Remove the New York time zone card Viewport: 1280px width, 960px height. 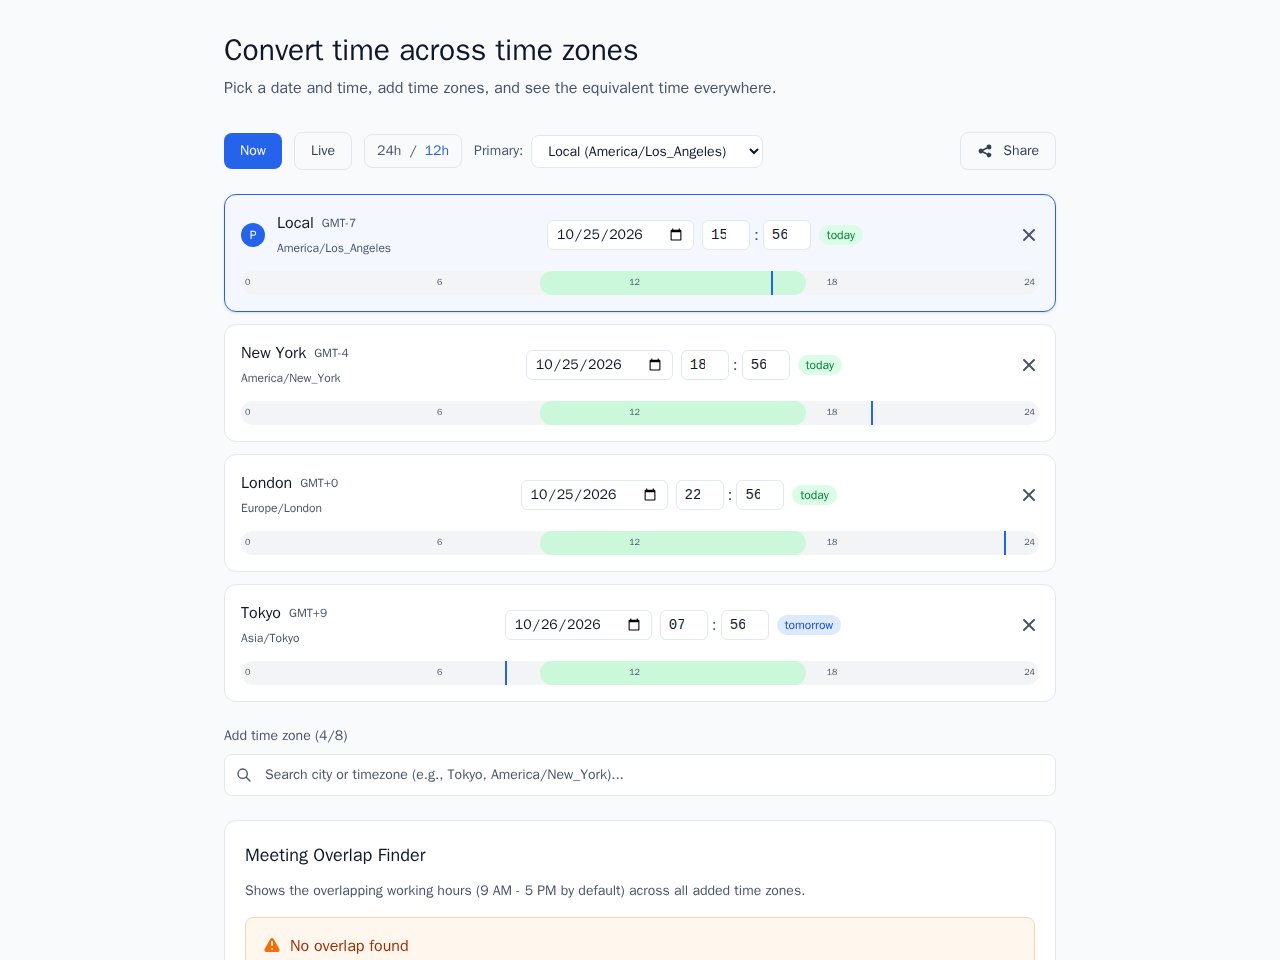[x=1029, y=365]
